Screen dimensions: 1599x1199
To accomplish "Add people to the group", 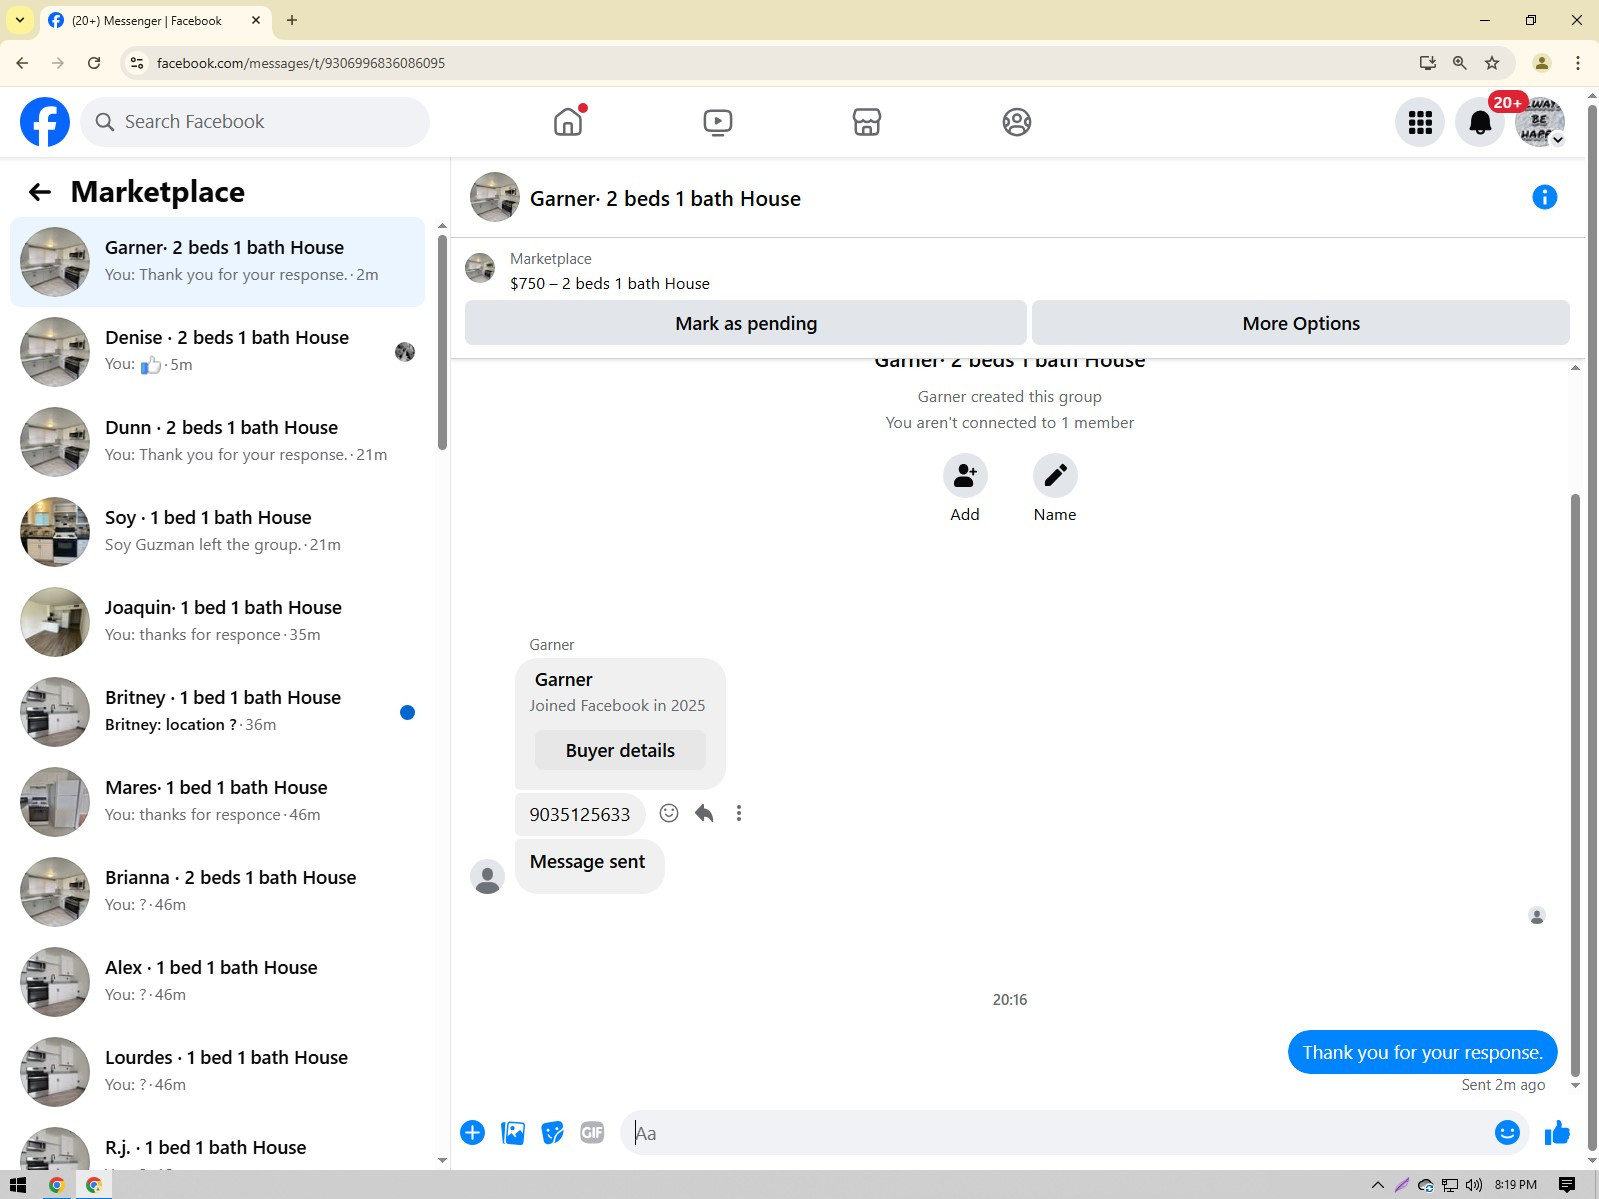I will (x=965, y=475).
